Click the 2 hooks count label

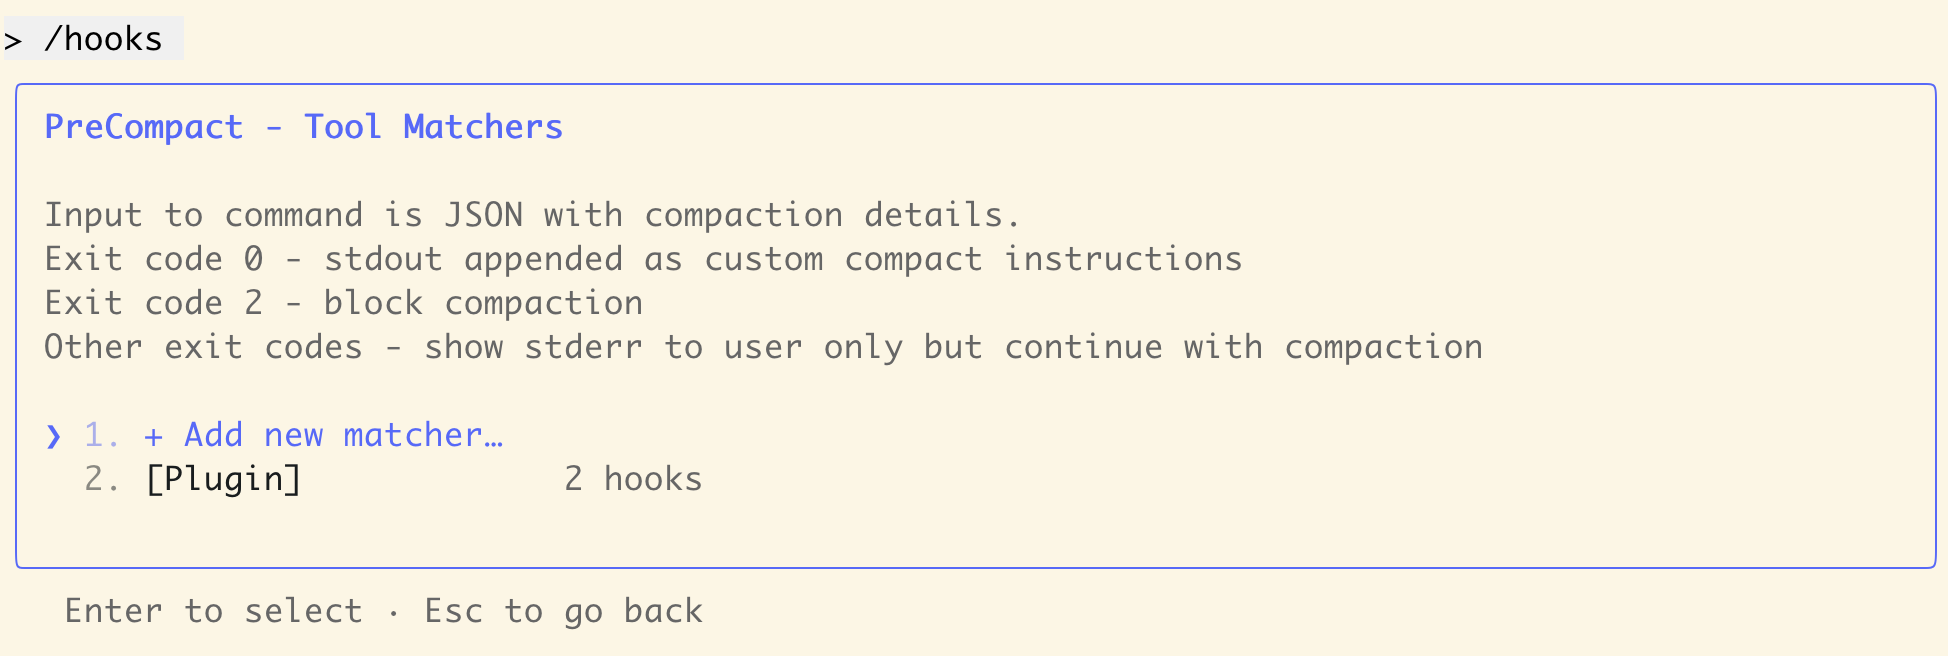point(633,478)
